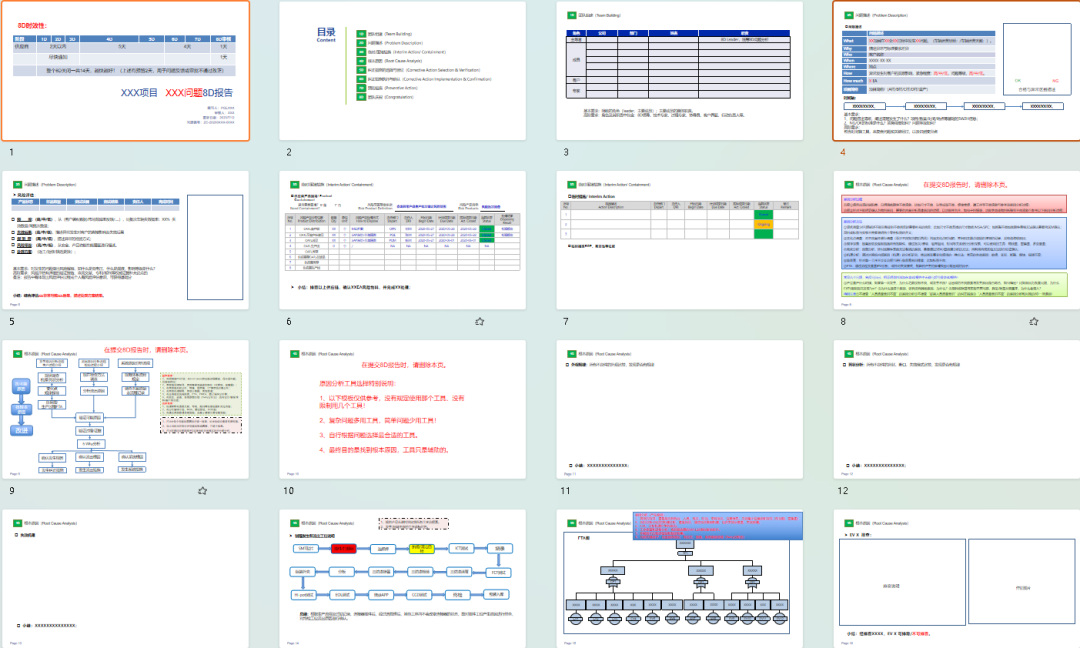Click slide number label 1

pos(12,152)
